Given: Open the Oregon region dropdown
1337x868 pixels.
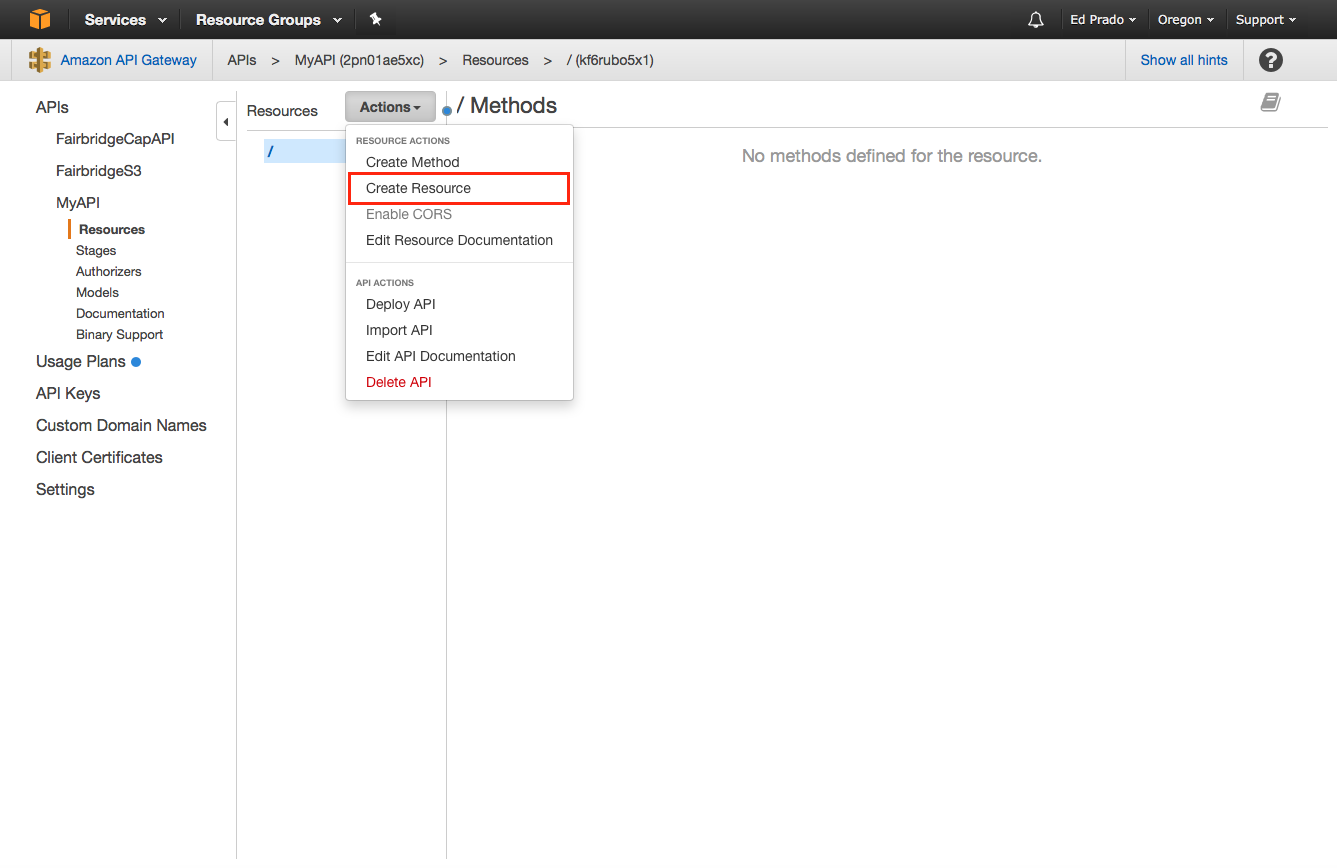Looking at the screenshot, I should (x=1185, y=20).
